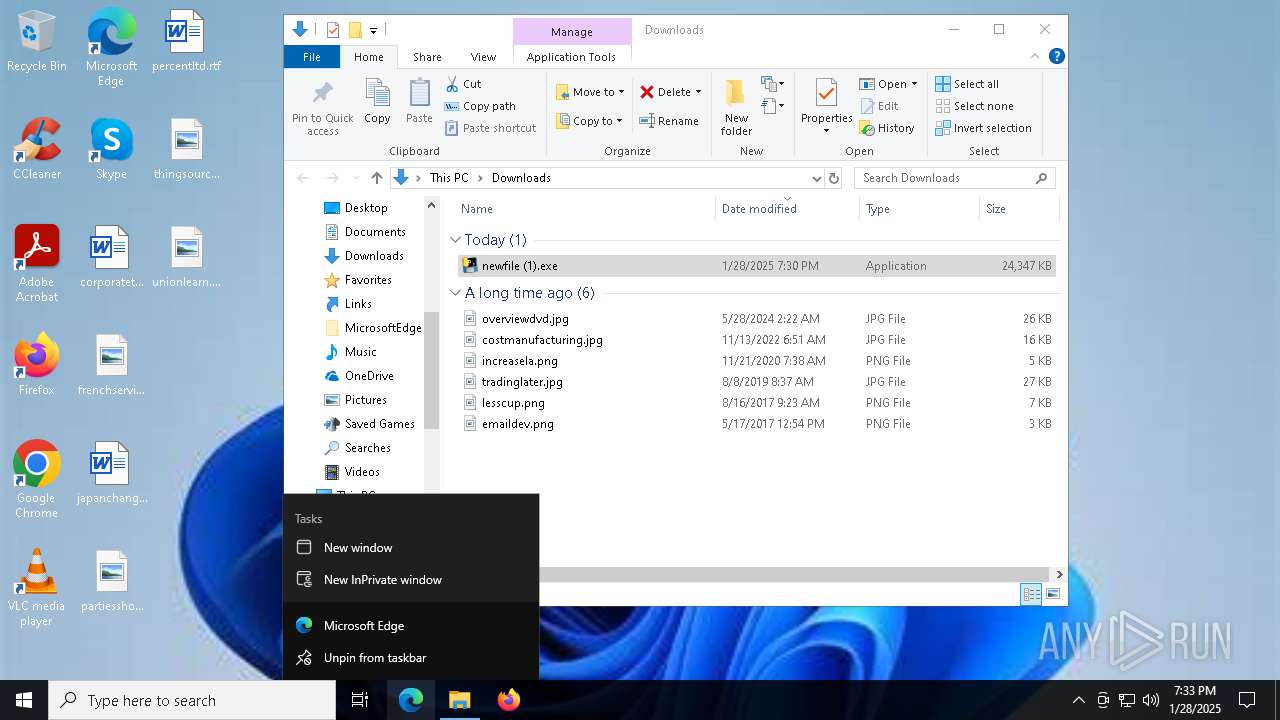Refresh the Downloads folder
The height and width of the screenshot is (720, 1280).
[x=835, y=178]
